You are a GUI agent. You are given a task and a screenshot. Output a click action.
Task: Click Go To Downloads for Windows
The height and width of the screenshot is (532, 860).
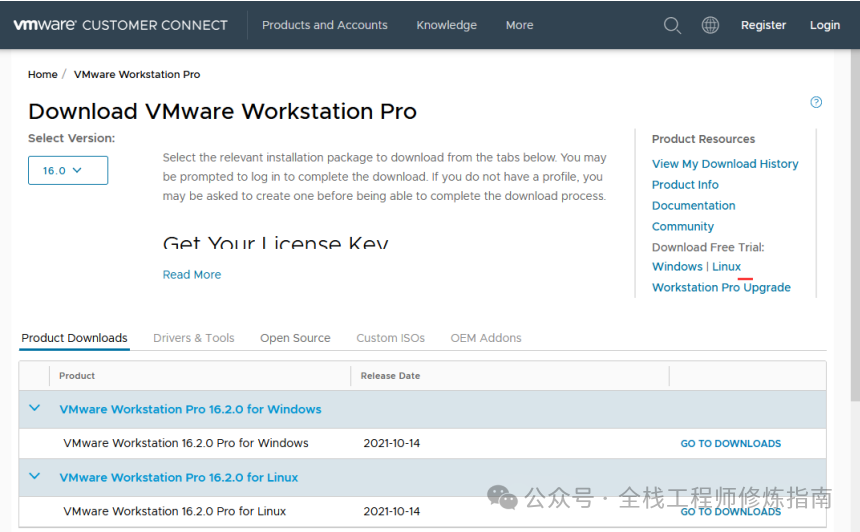pyautogui.click(x=730, y=443)
